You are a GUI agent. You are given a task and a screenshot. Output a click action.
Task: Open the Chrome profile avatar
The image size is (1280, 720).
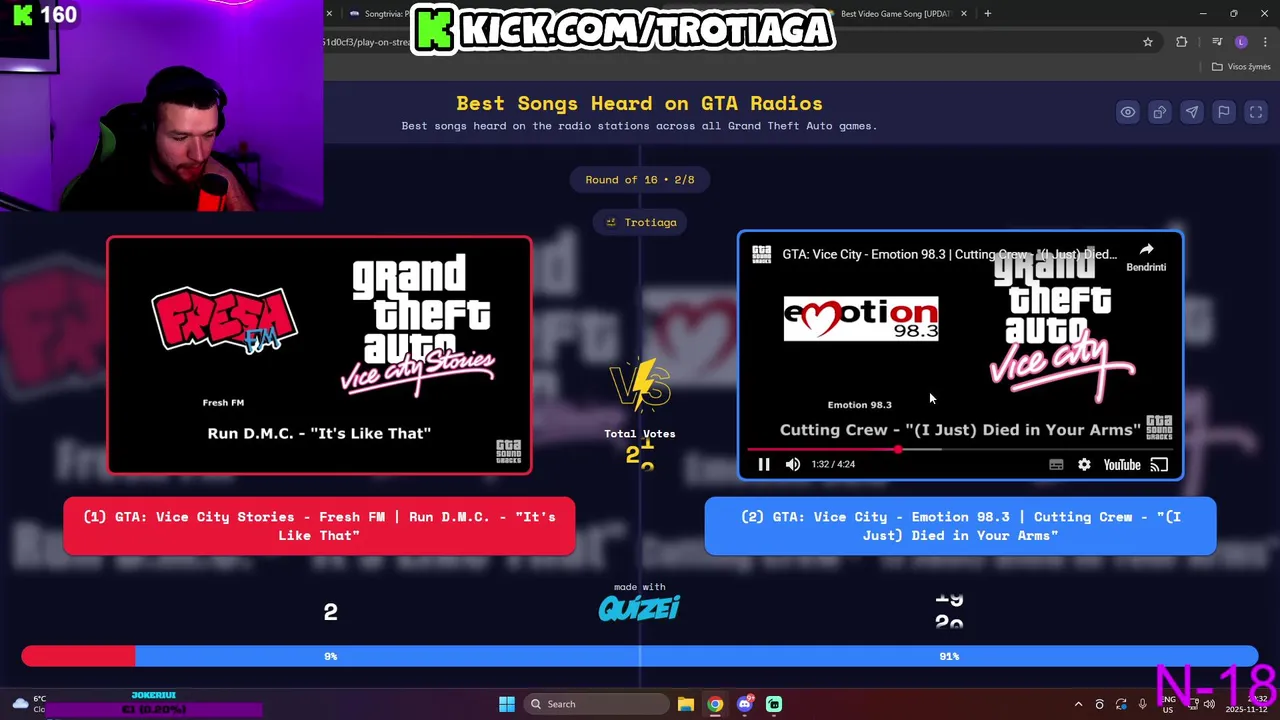(1241, 42)
